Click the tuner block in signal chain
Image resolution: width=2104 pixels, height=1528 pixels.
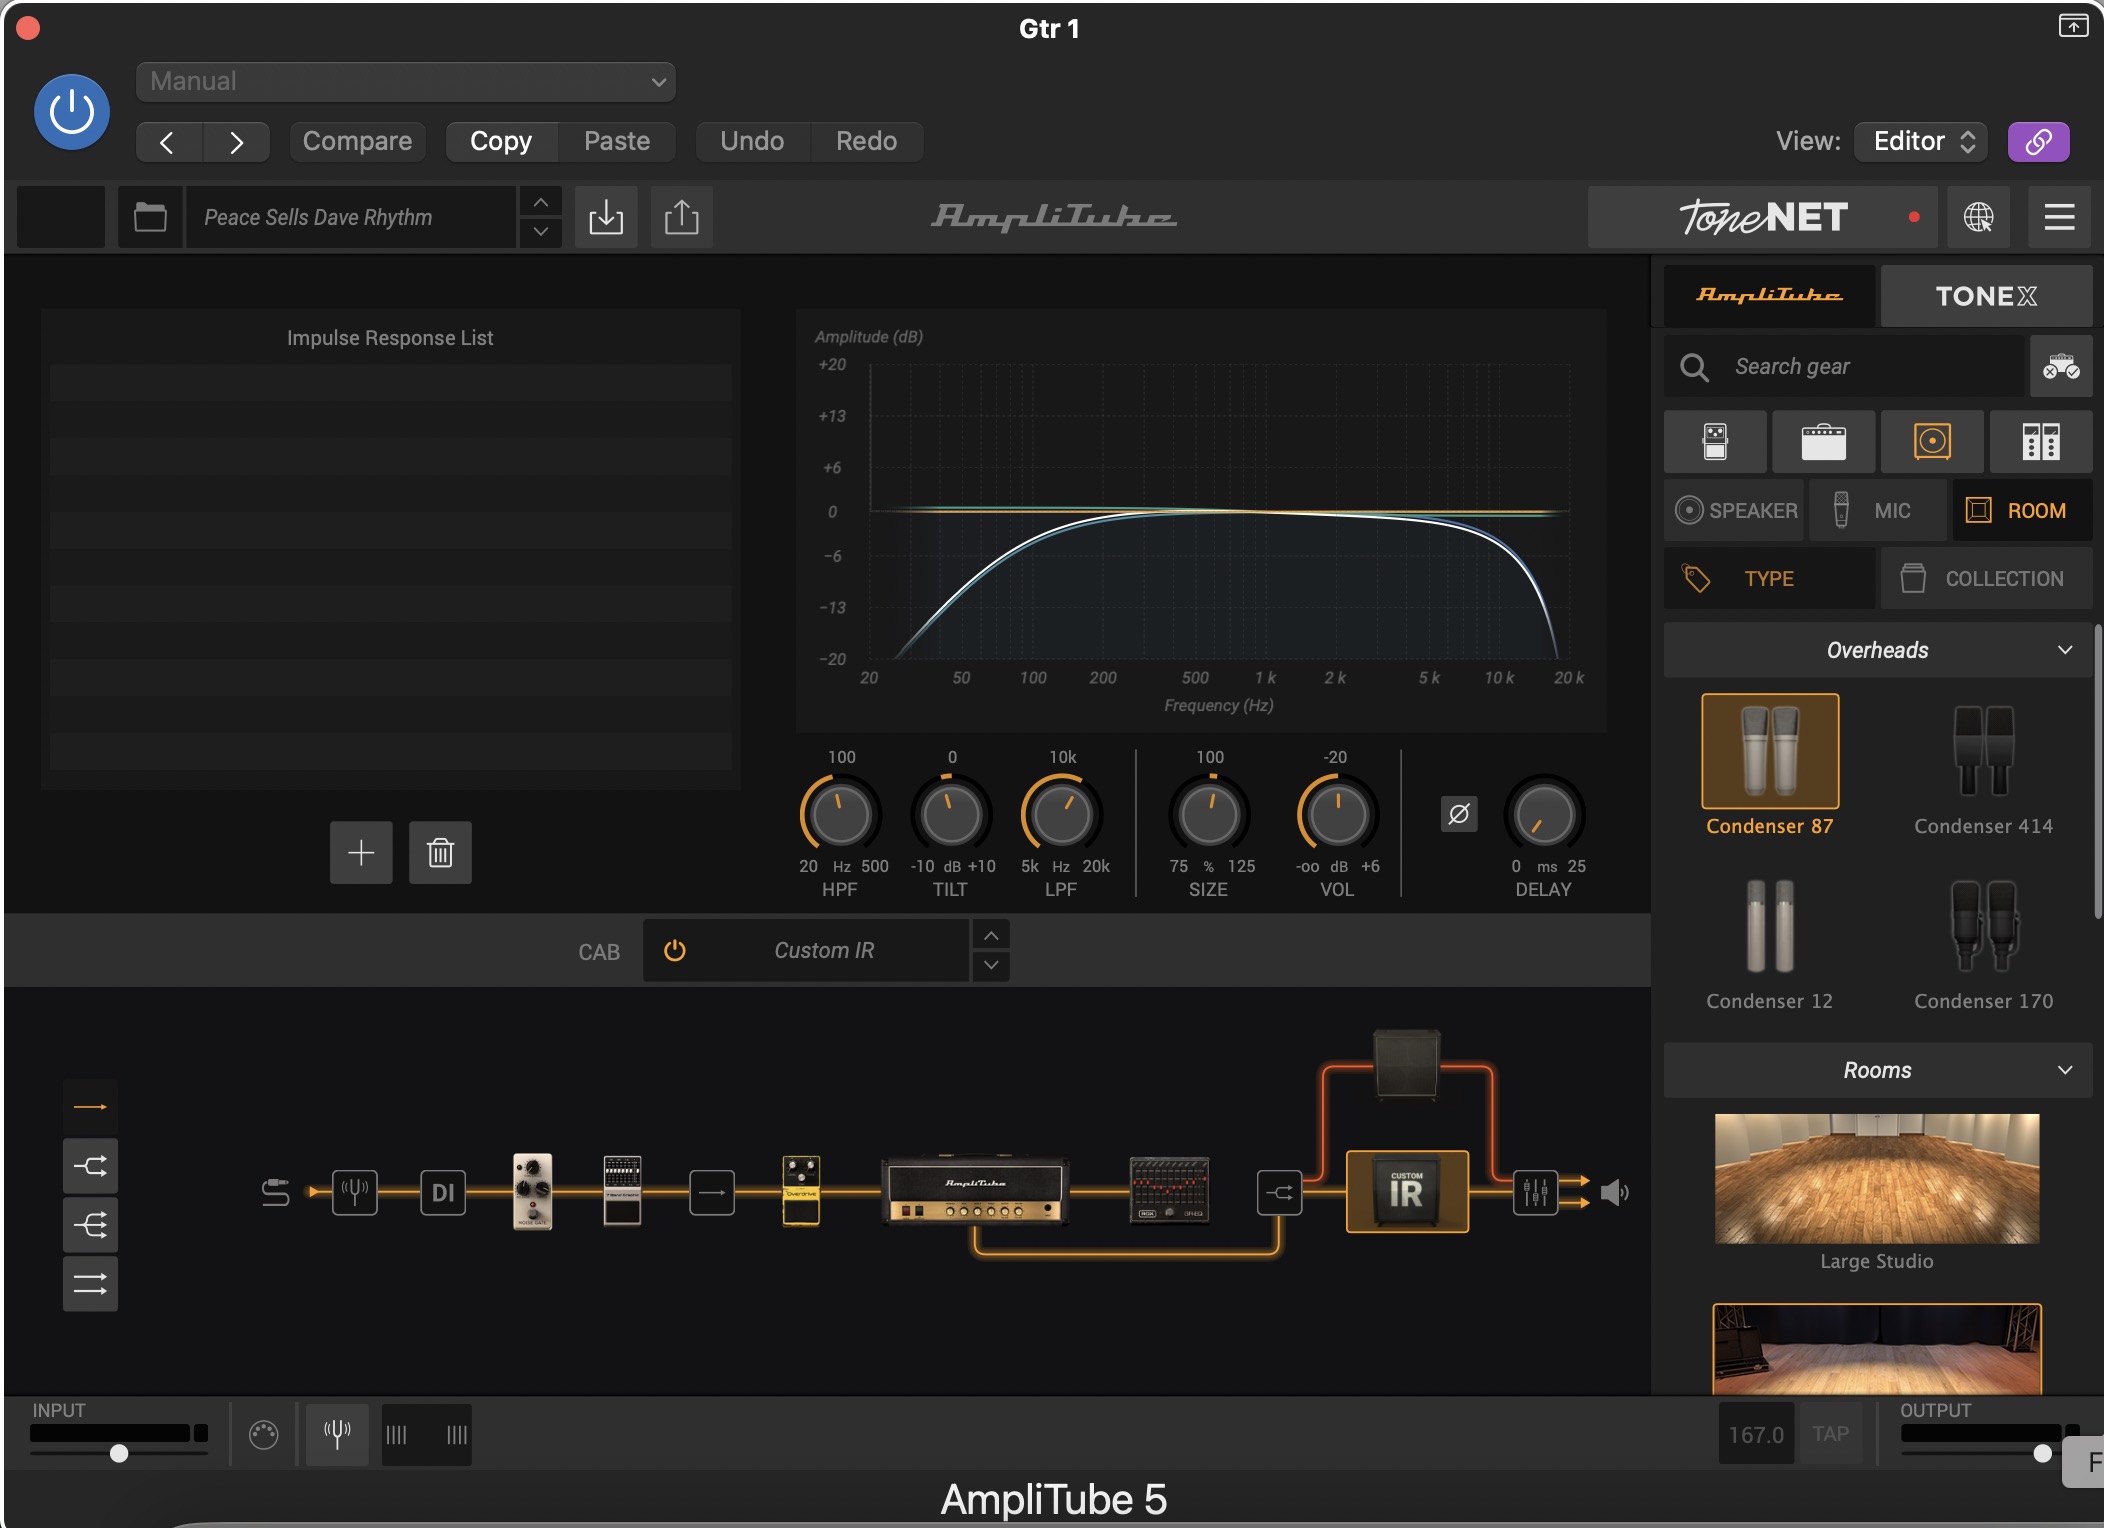coord(354,1192)
